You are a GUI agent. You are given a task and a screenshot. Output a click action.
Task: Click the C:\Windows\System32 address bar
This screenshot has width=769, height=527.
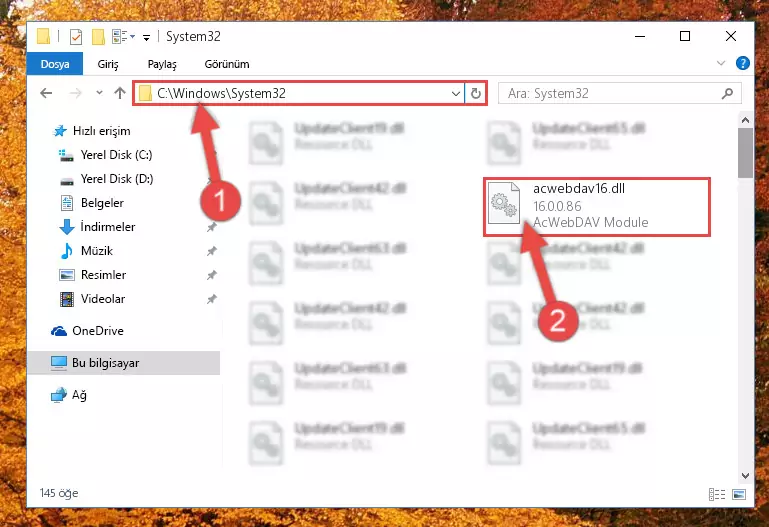pyautogui.click(x=299, y=93)
